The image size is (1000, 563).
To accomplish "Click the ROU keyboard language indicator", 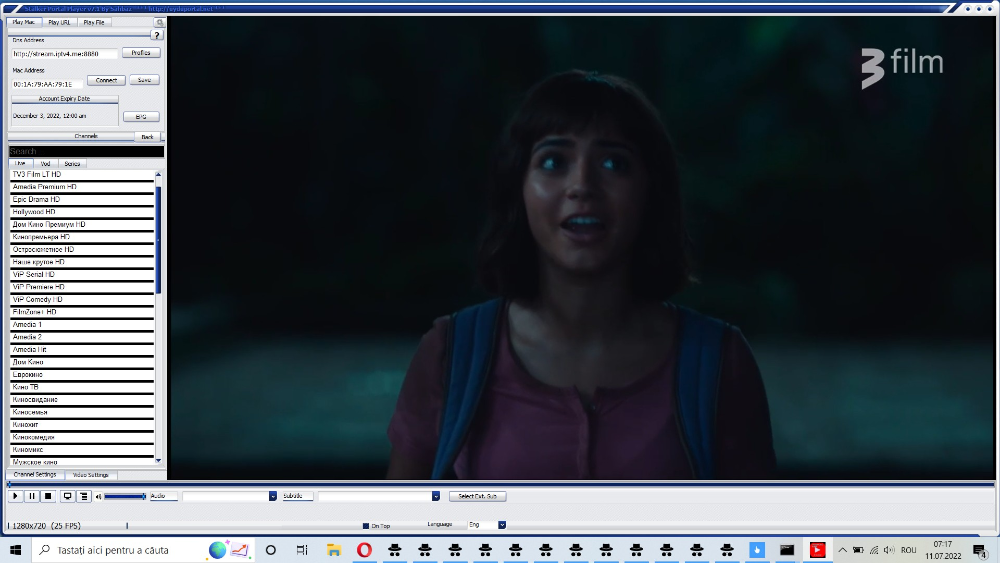I will click(909, 550).
